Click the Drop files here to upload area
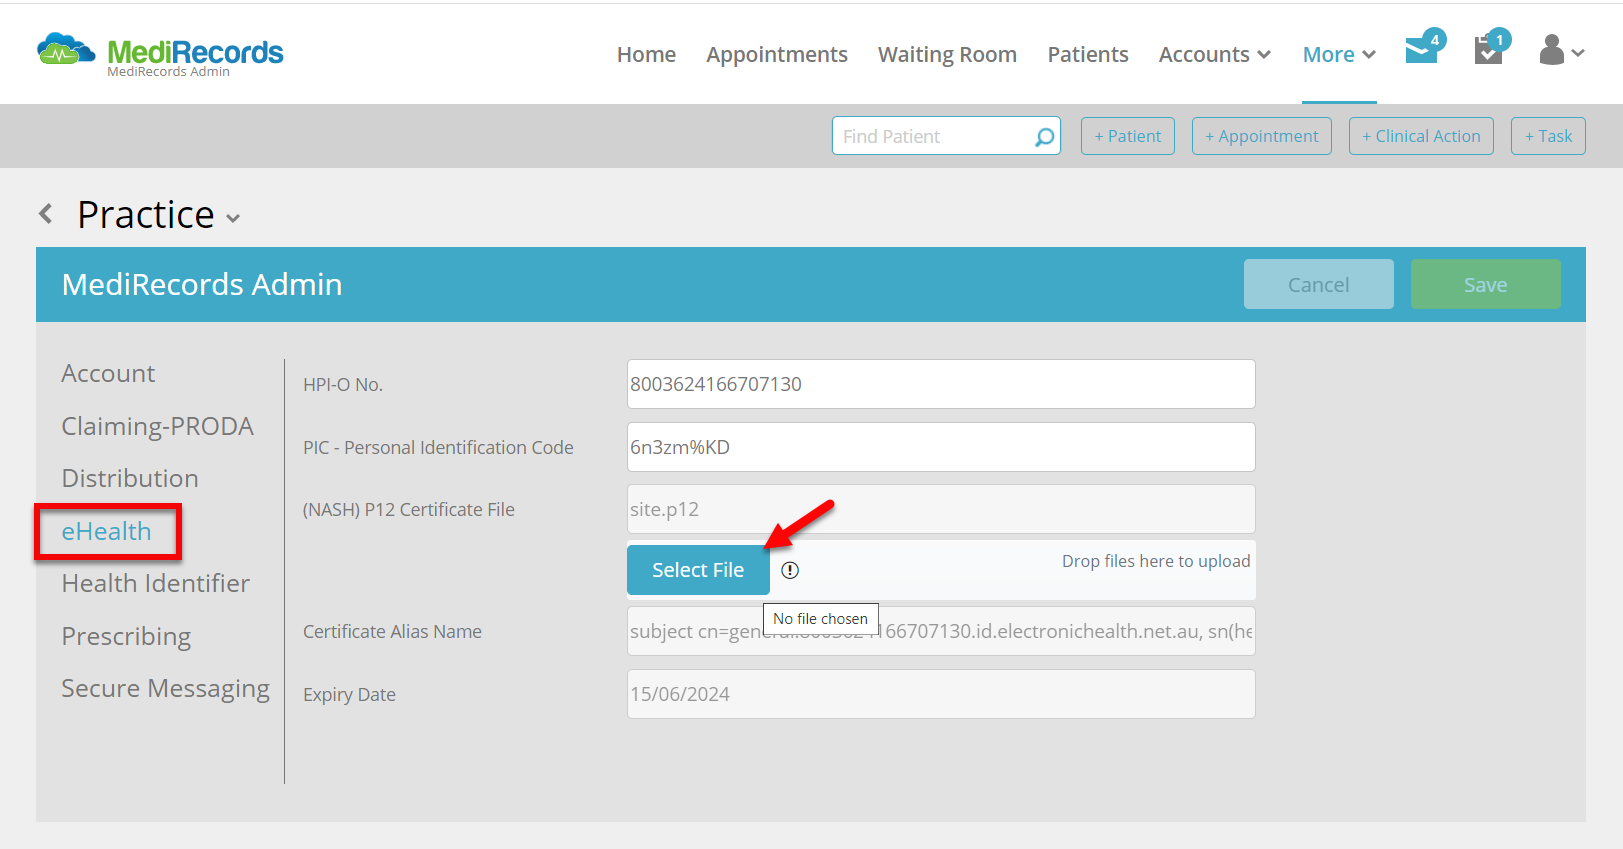 point(1156,561)
